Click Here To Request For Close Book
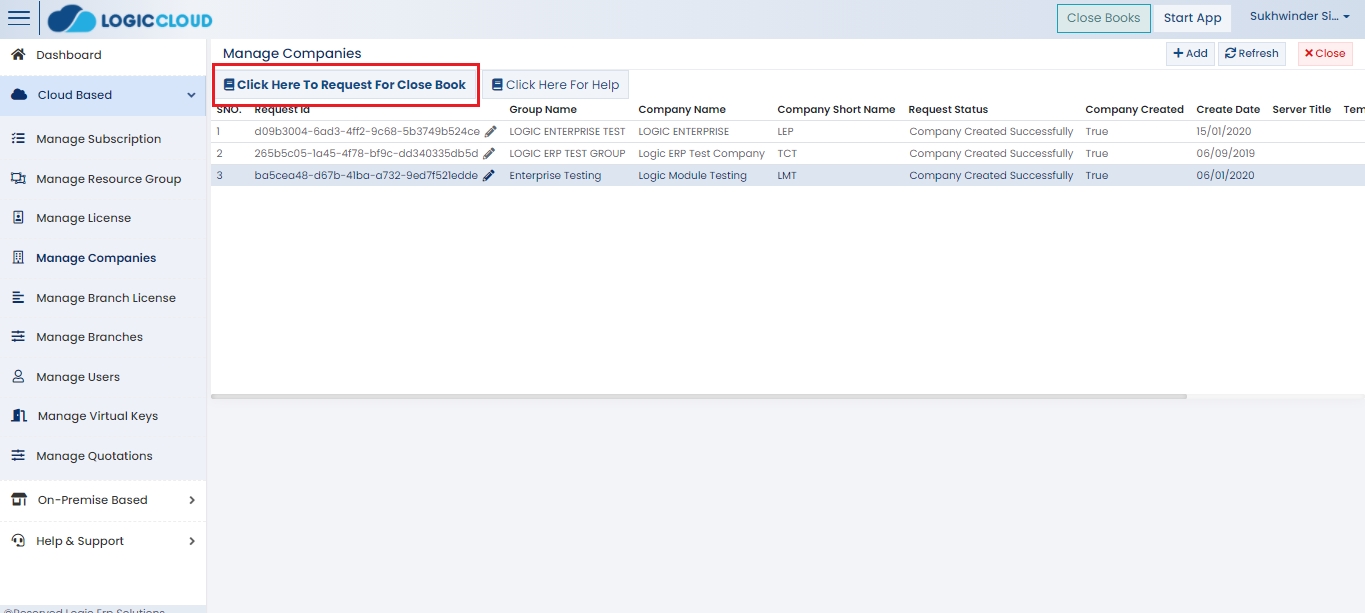This screenshot has width=1365, height=613. pyautogui.click(x=345, y=85)
